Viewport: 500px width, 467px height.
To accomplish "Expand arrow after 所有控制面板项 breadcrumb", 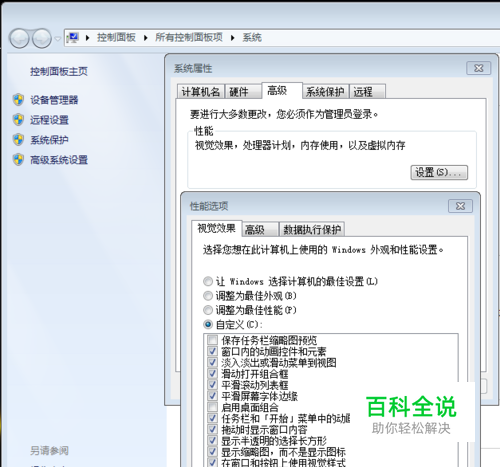I will (x=233, y=38).
